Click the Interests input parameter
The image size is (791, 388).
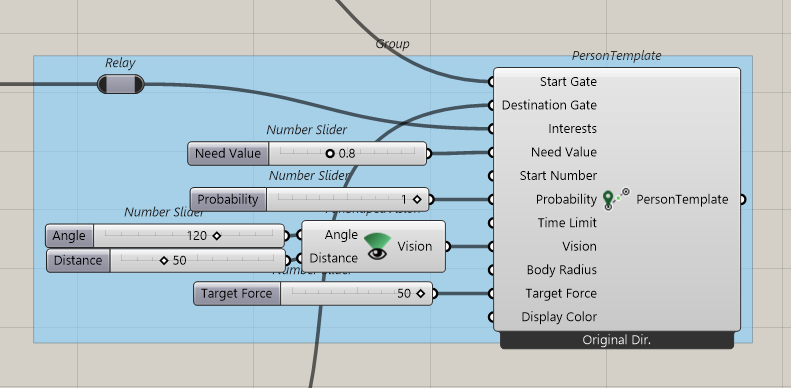[573, 129]
